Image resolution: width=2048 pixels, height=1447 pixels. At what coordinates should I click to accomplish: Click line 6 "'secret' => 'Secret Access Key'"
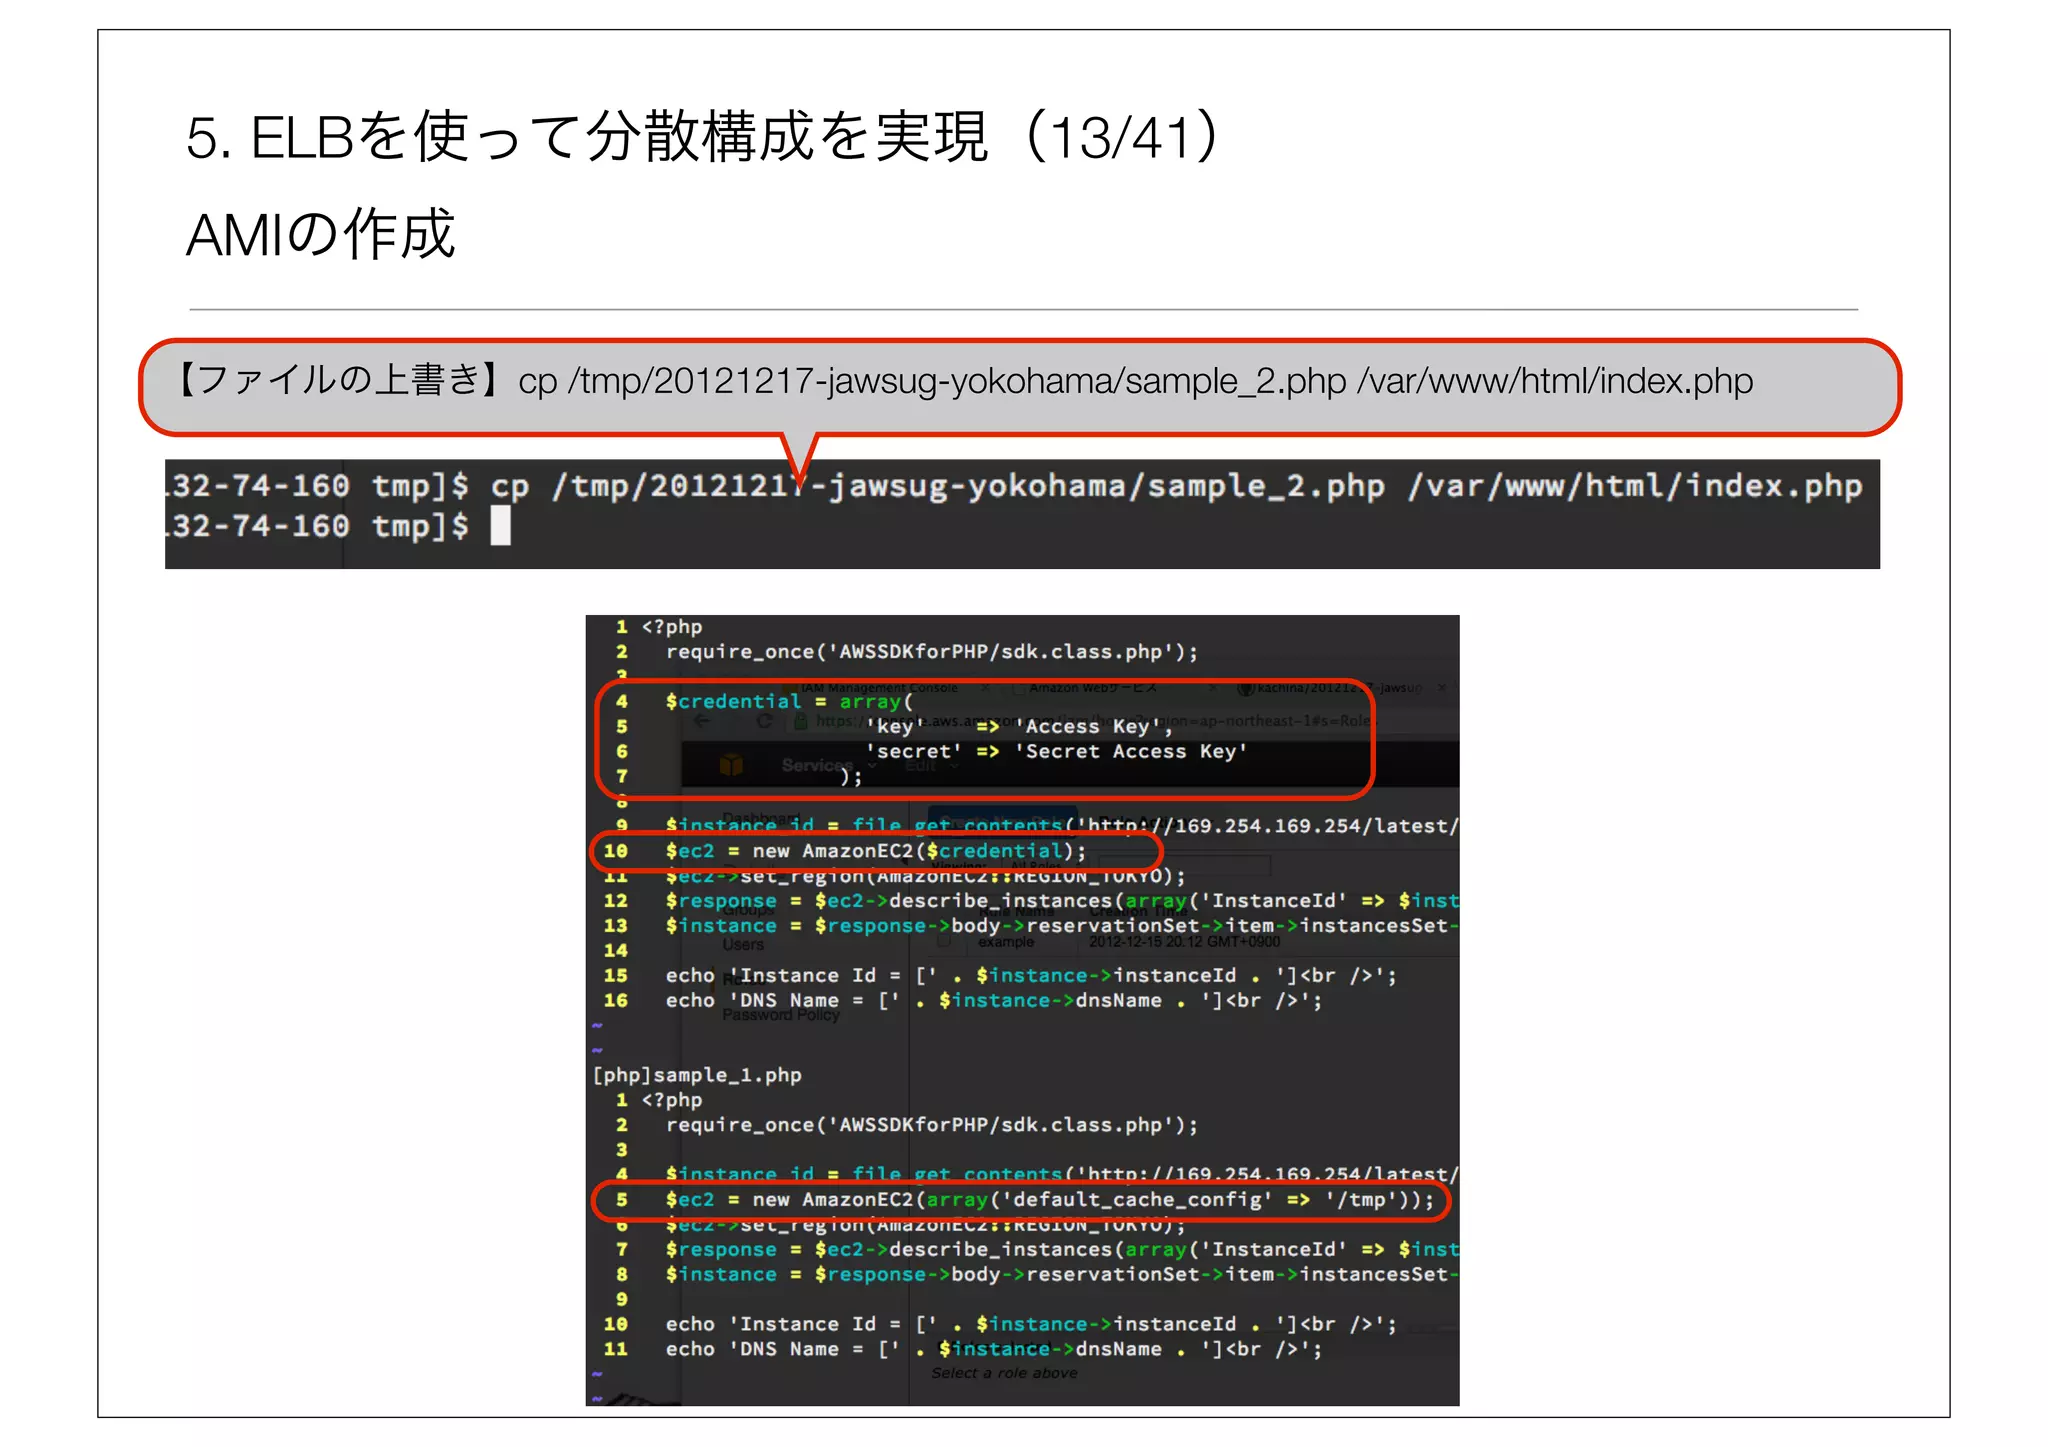tap(1057, 751)
